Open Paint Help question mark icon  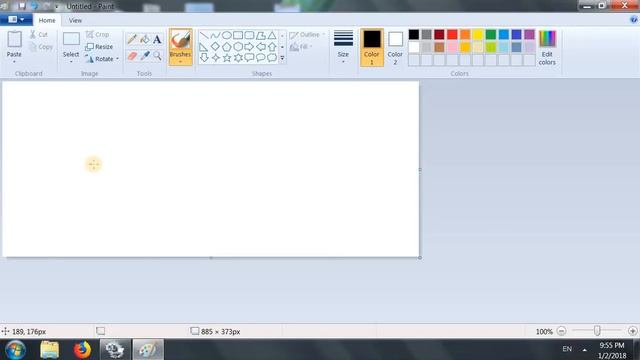(633, 20)
